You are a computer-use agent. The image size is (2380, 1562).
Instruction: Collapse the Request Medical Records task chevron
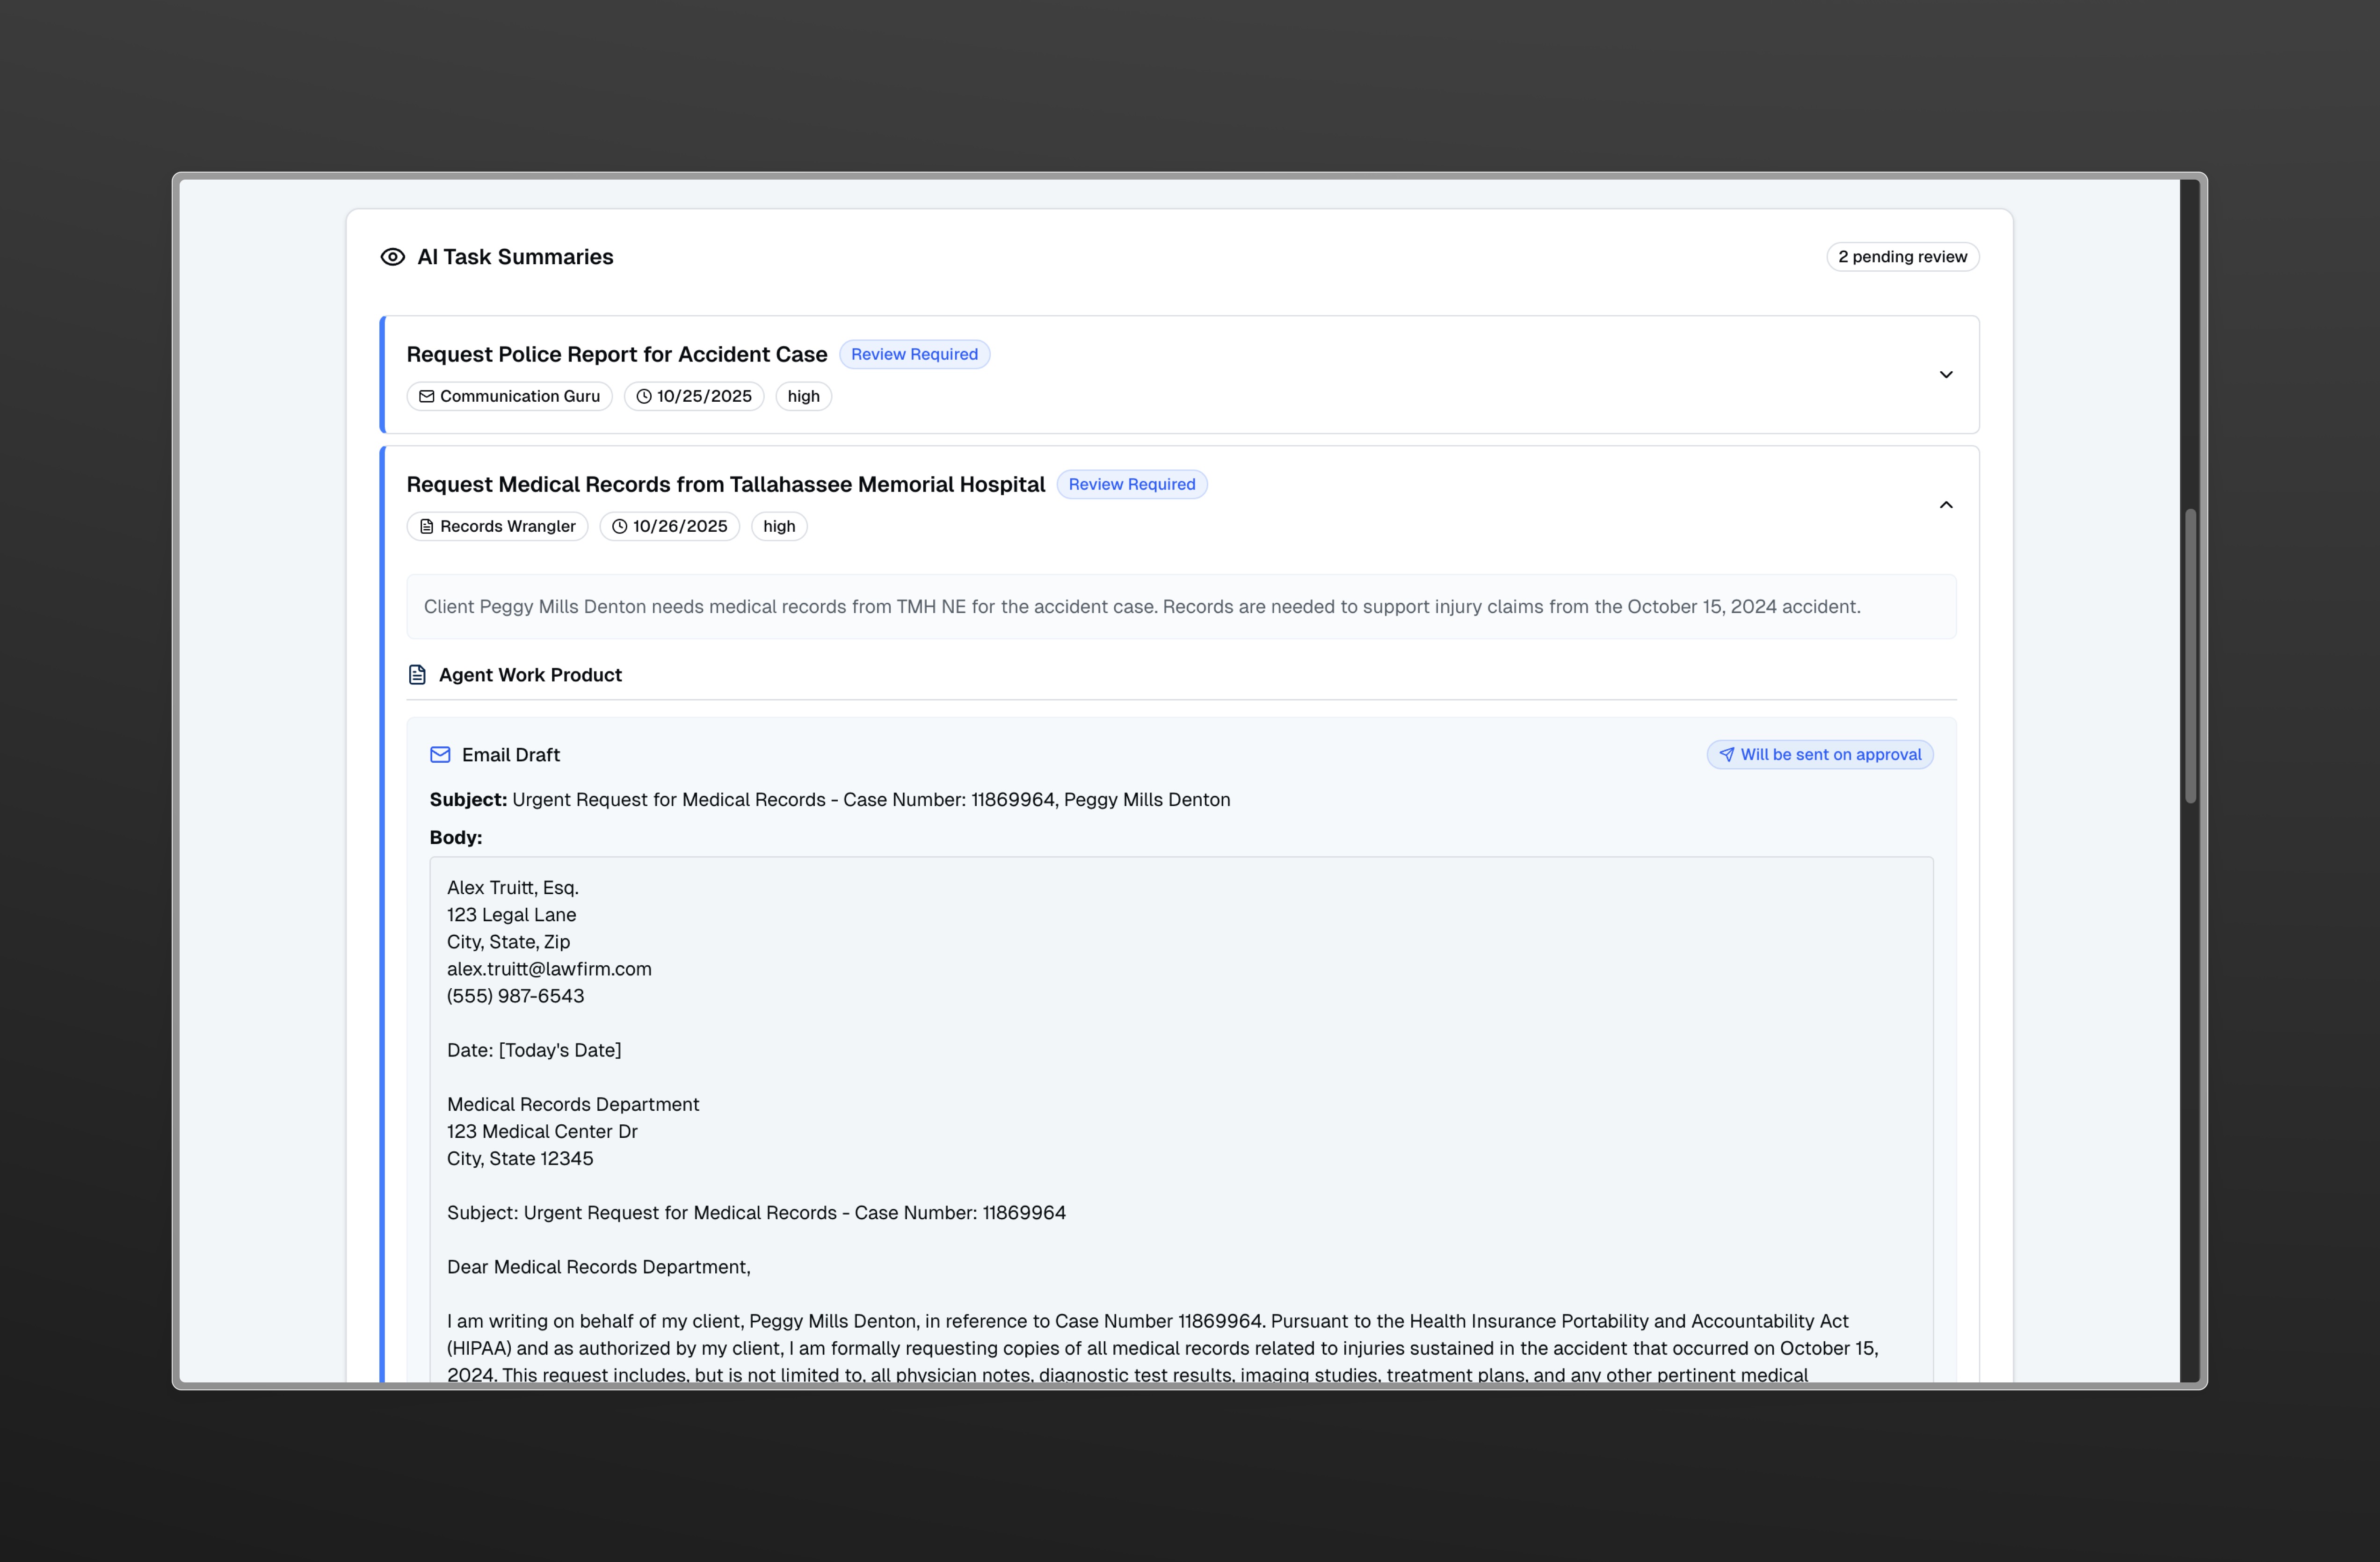1945,505
